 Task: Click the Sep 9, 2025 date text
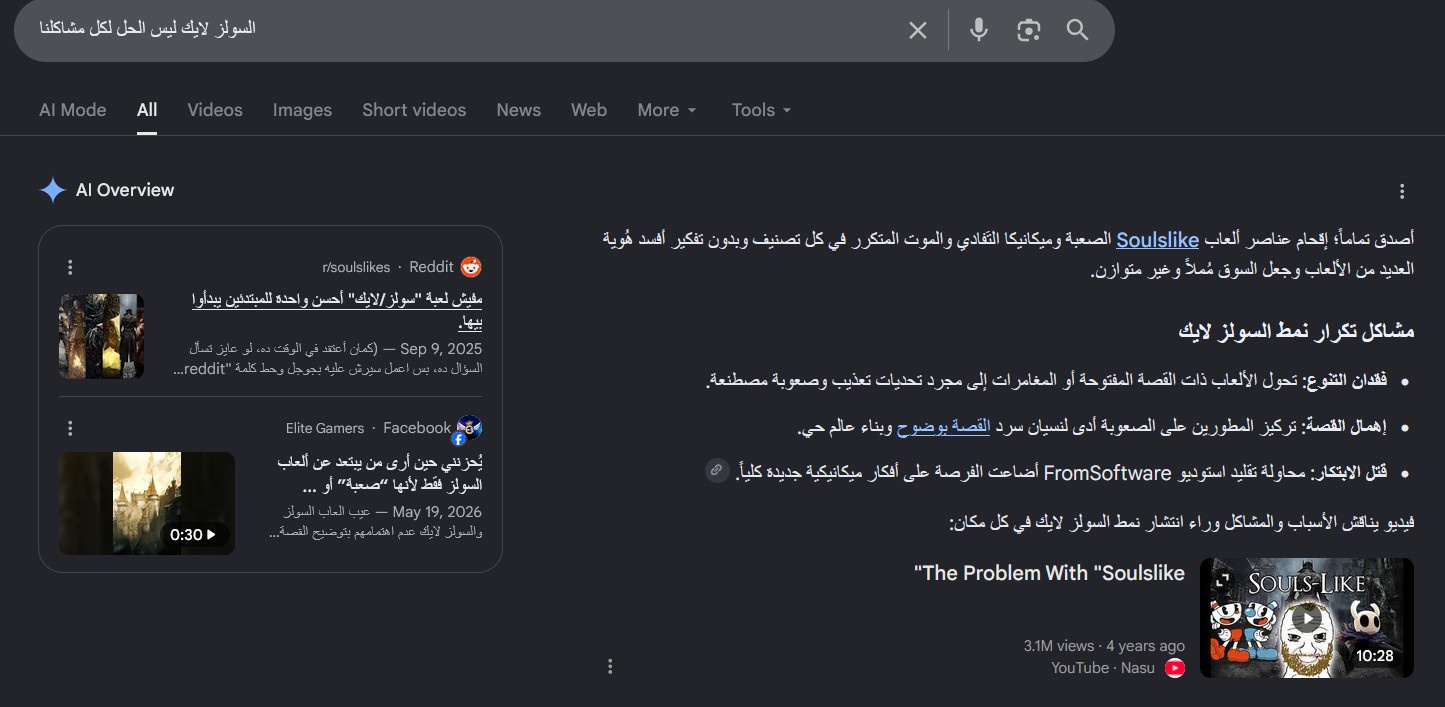click(x=441, y=349)
